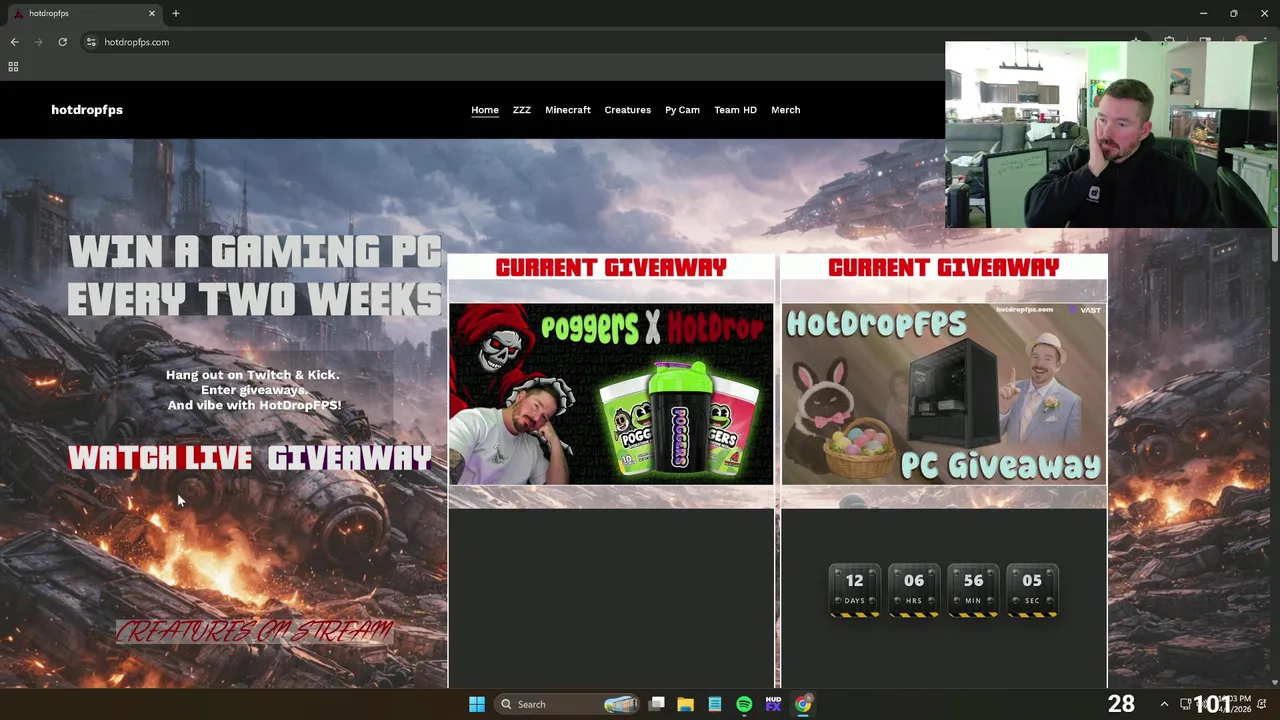1280x720 pixels.
Task: Open the Notepad taskbar icon
Action: tap(715, 704)
